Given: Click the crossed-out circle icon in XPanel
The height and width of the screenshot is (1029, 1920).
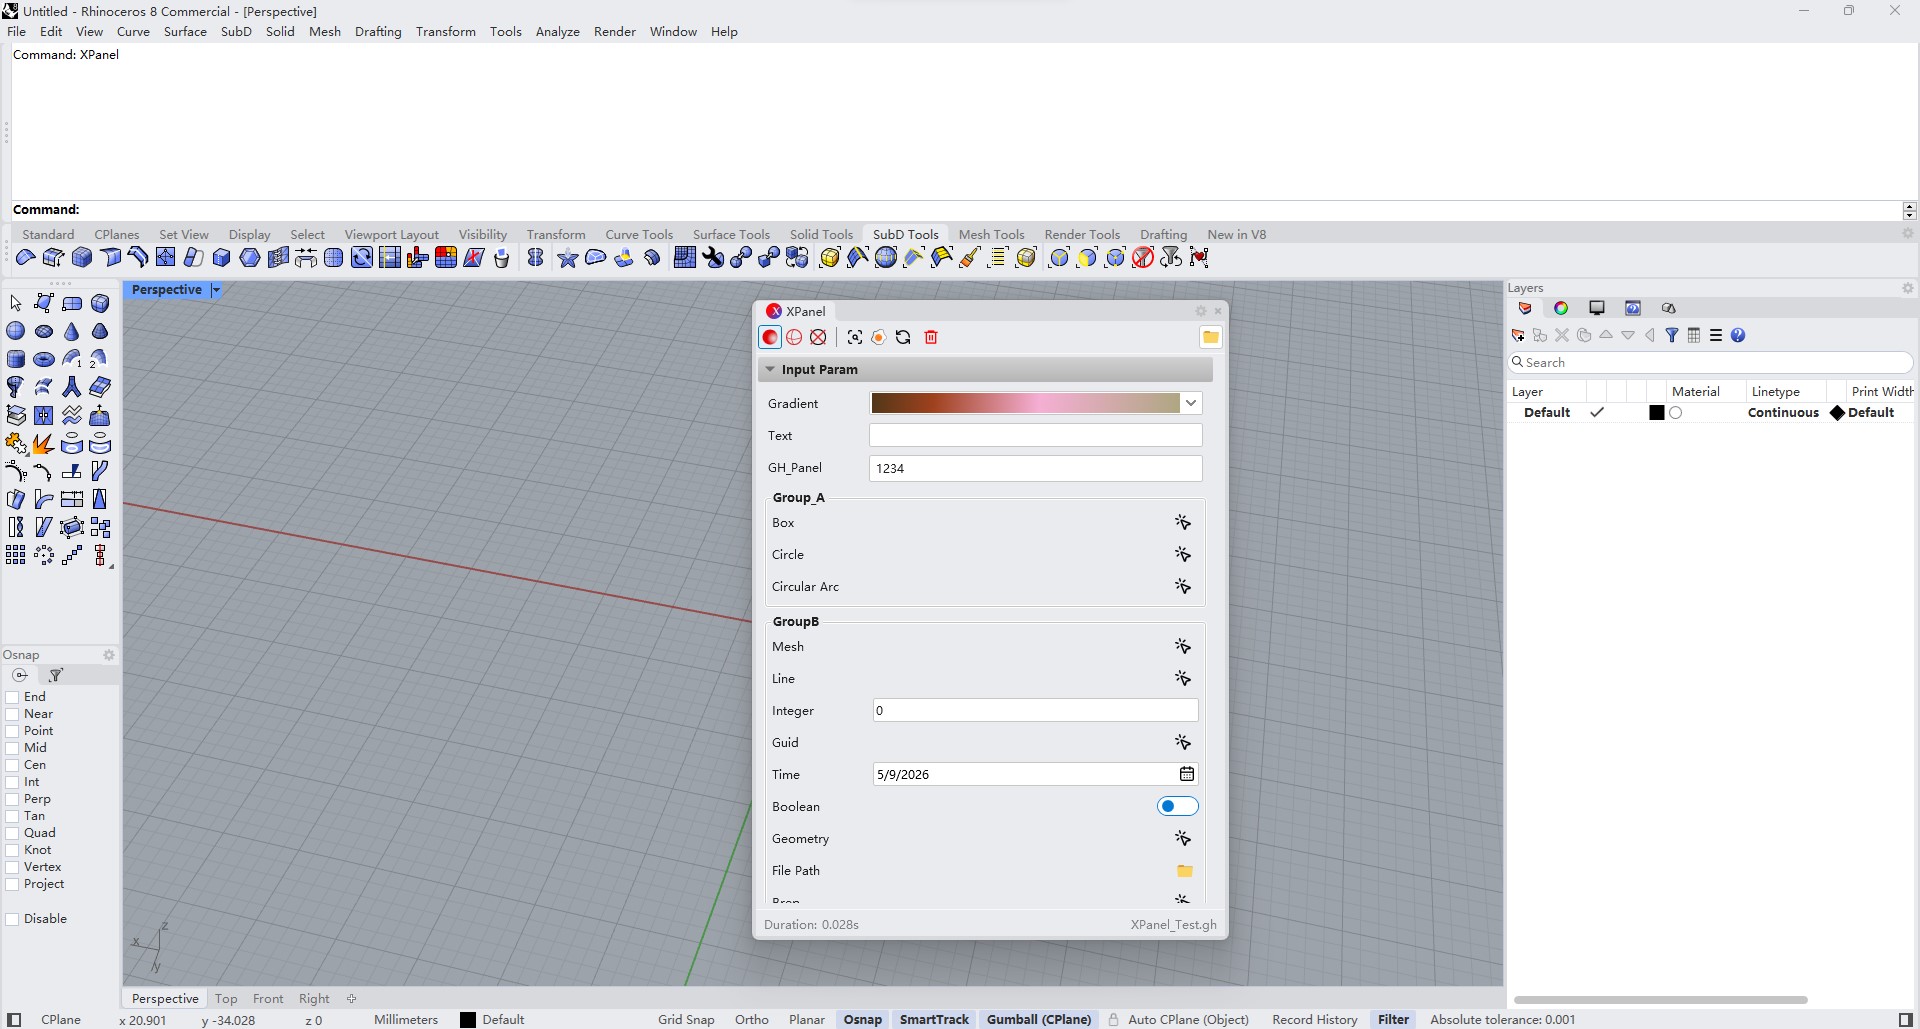Looking at the screenshot, I should pyautogui.click(x=819, y=337).
